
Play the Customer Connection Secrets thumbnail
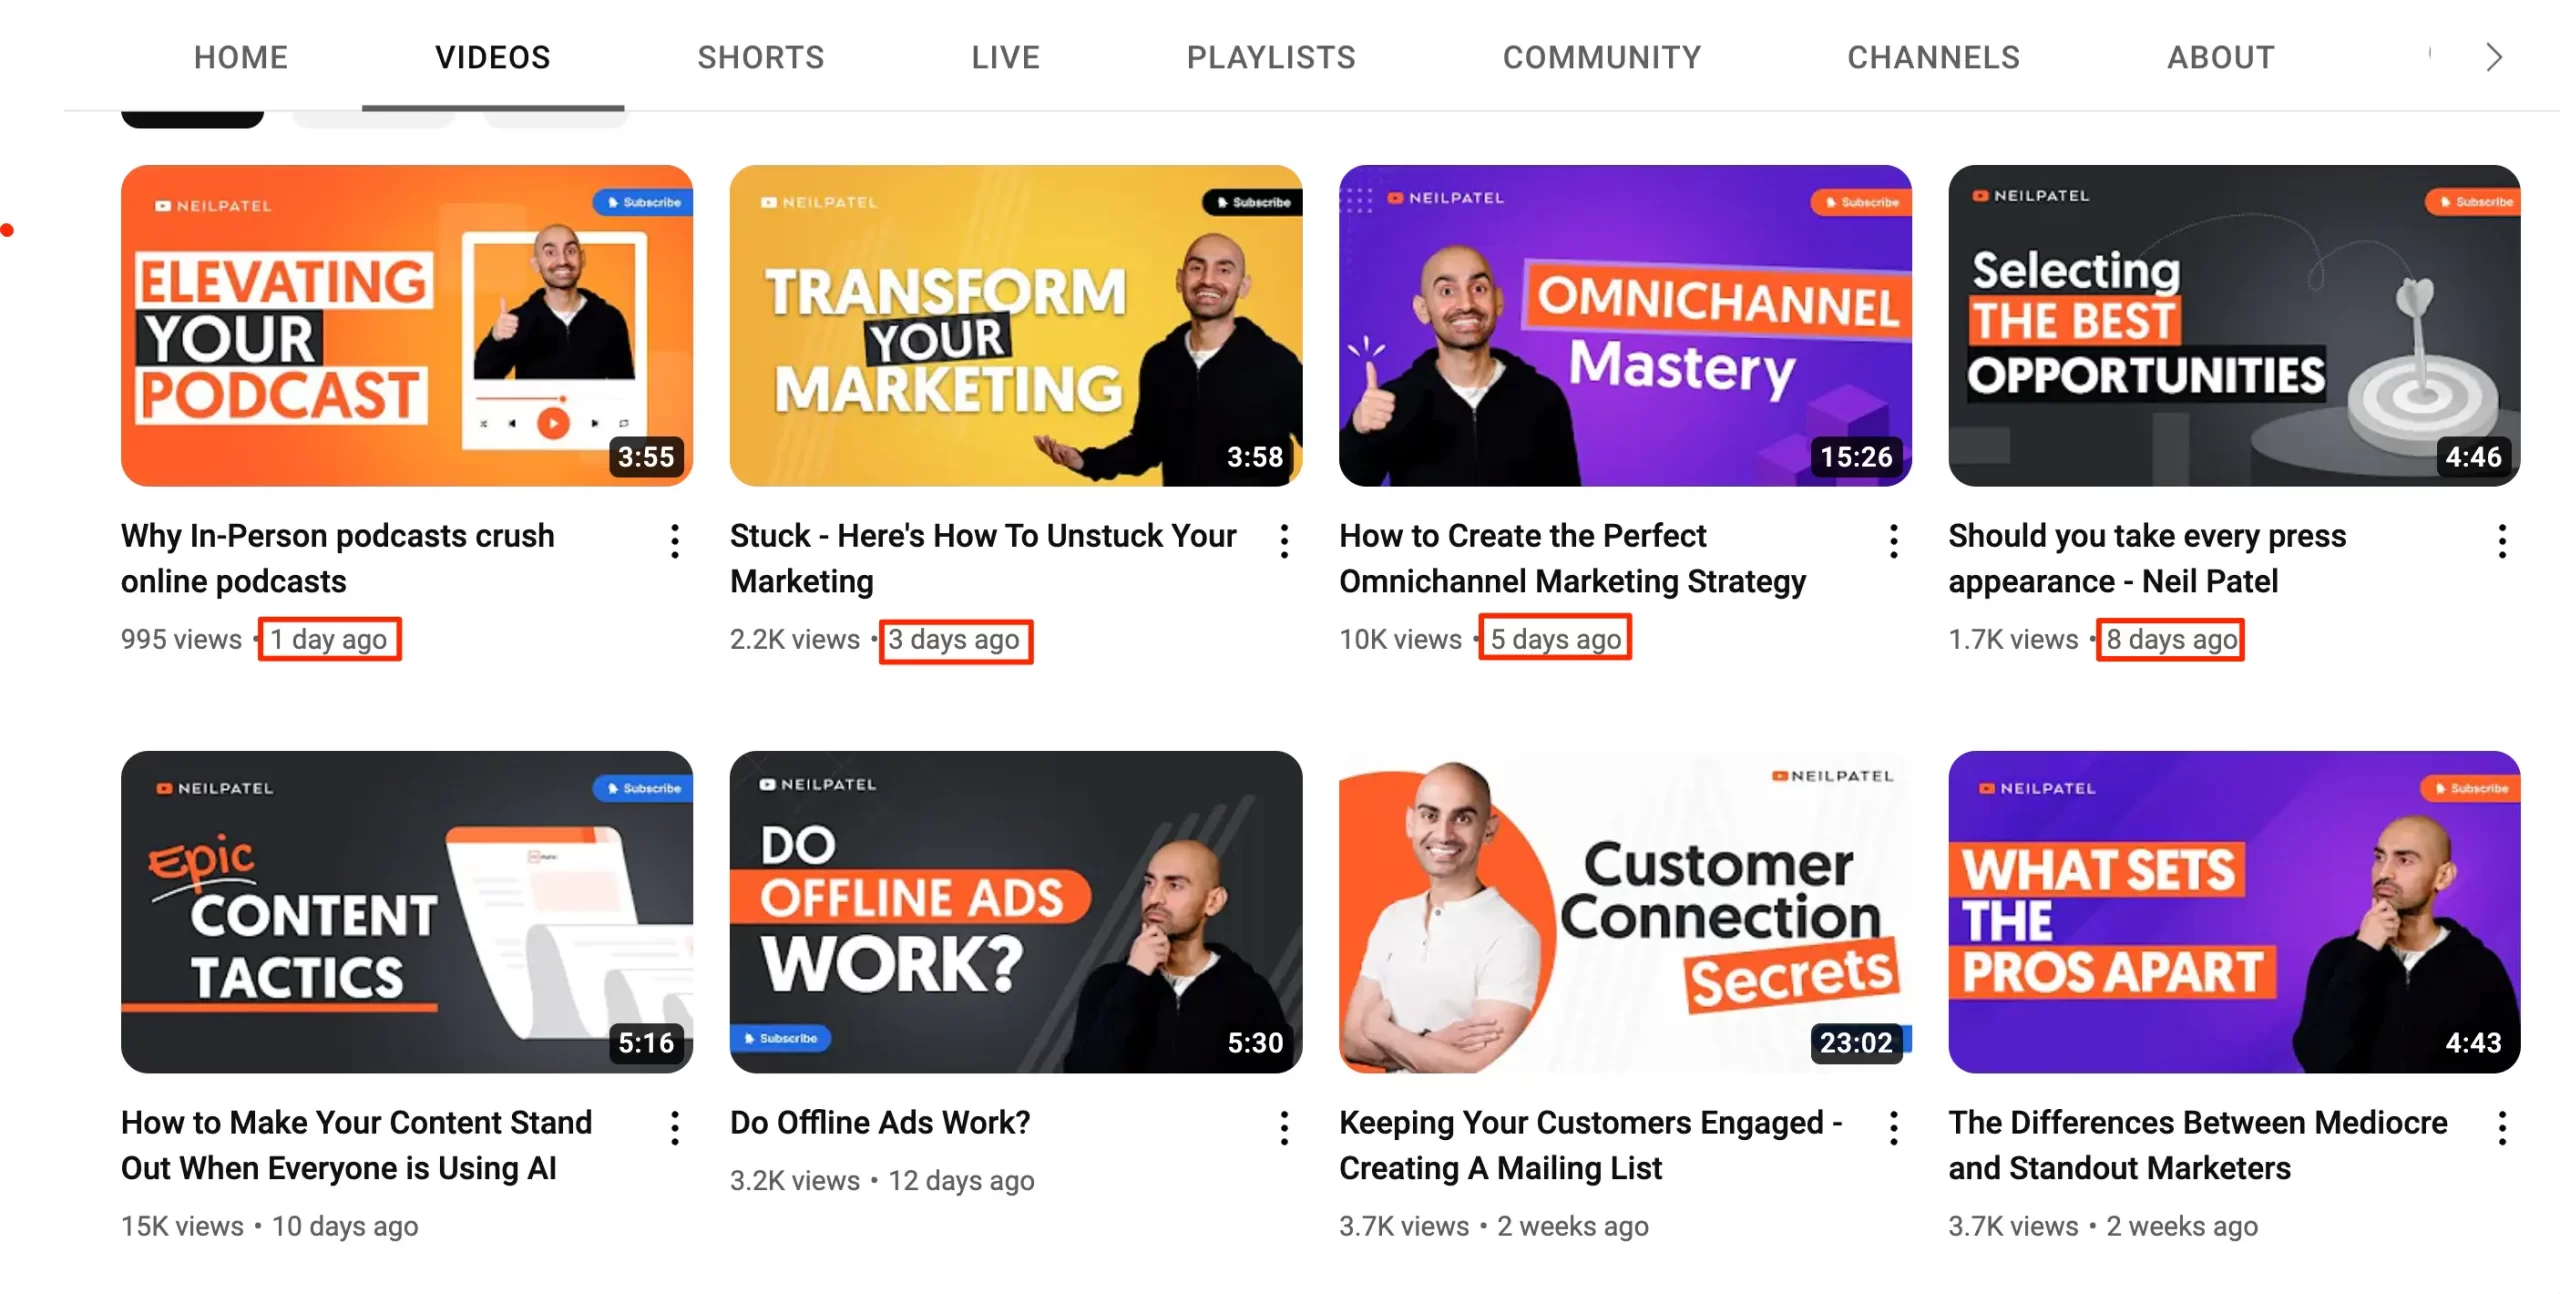click(1625, 912)
